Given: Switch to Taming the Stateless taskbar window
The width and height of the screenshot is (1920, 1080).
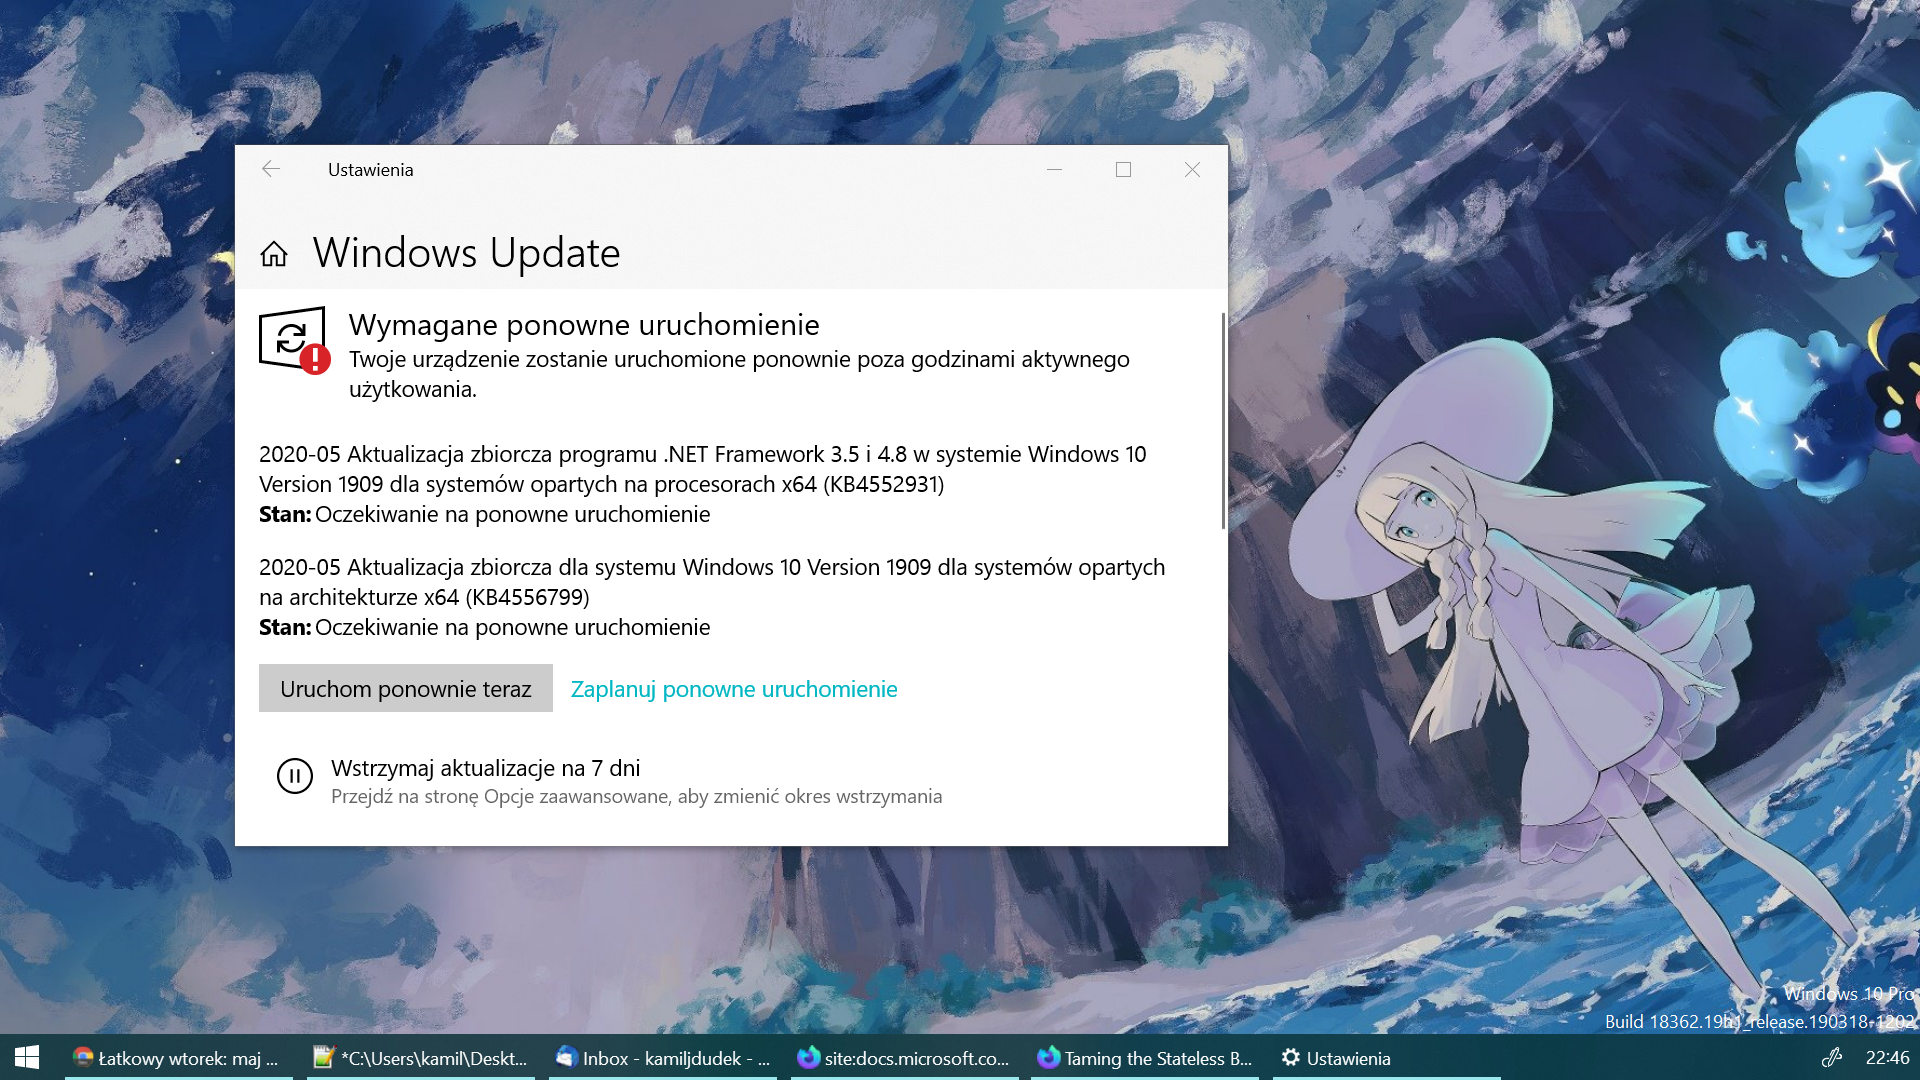Looking at the screenshot, I should [x=1145, y=1058].
